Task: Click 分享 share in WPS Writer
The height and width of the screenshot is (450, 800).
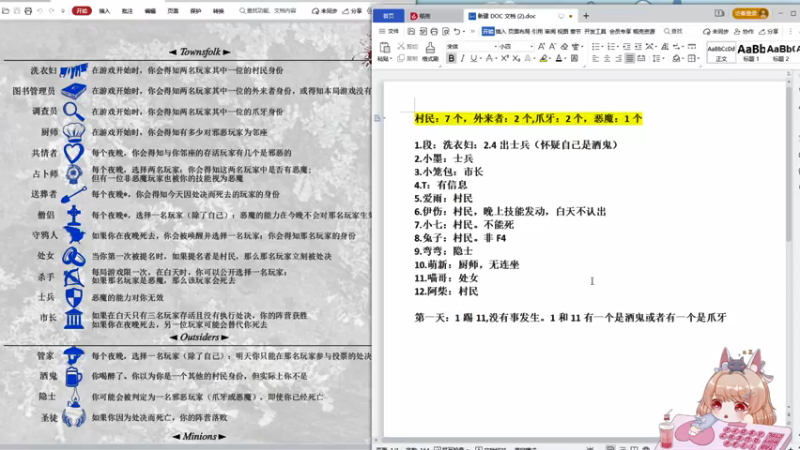Action: pyautogui.click(x=768, y=32)
